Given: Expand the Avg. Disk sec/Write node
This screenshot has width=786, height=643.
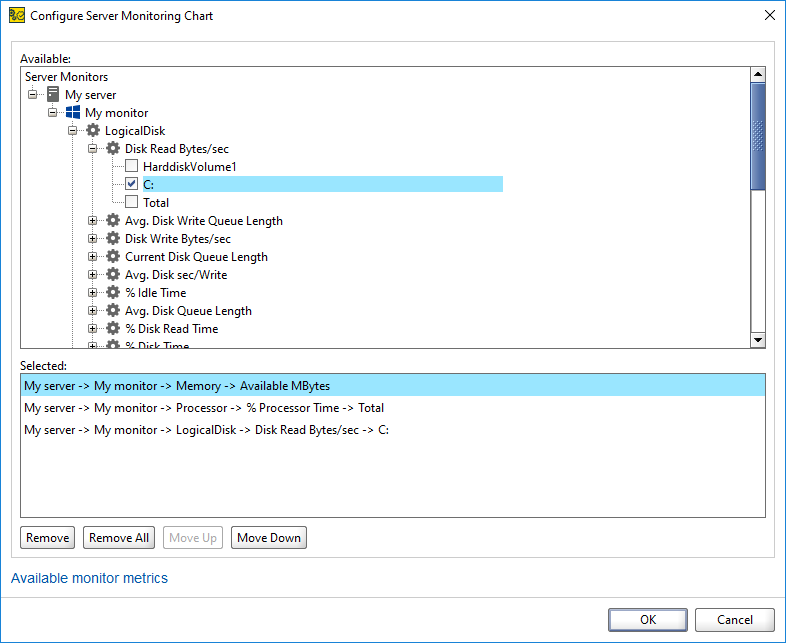Looking at the screenshot, I should (x=93, y=275).
